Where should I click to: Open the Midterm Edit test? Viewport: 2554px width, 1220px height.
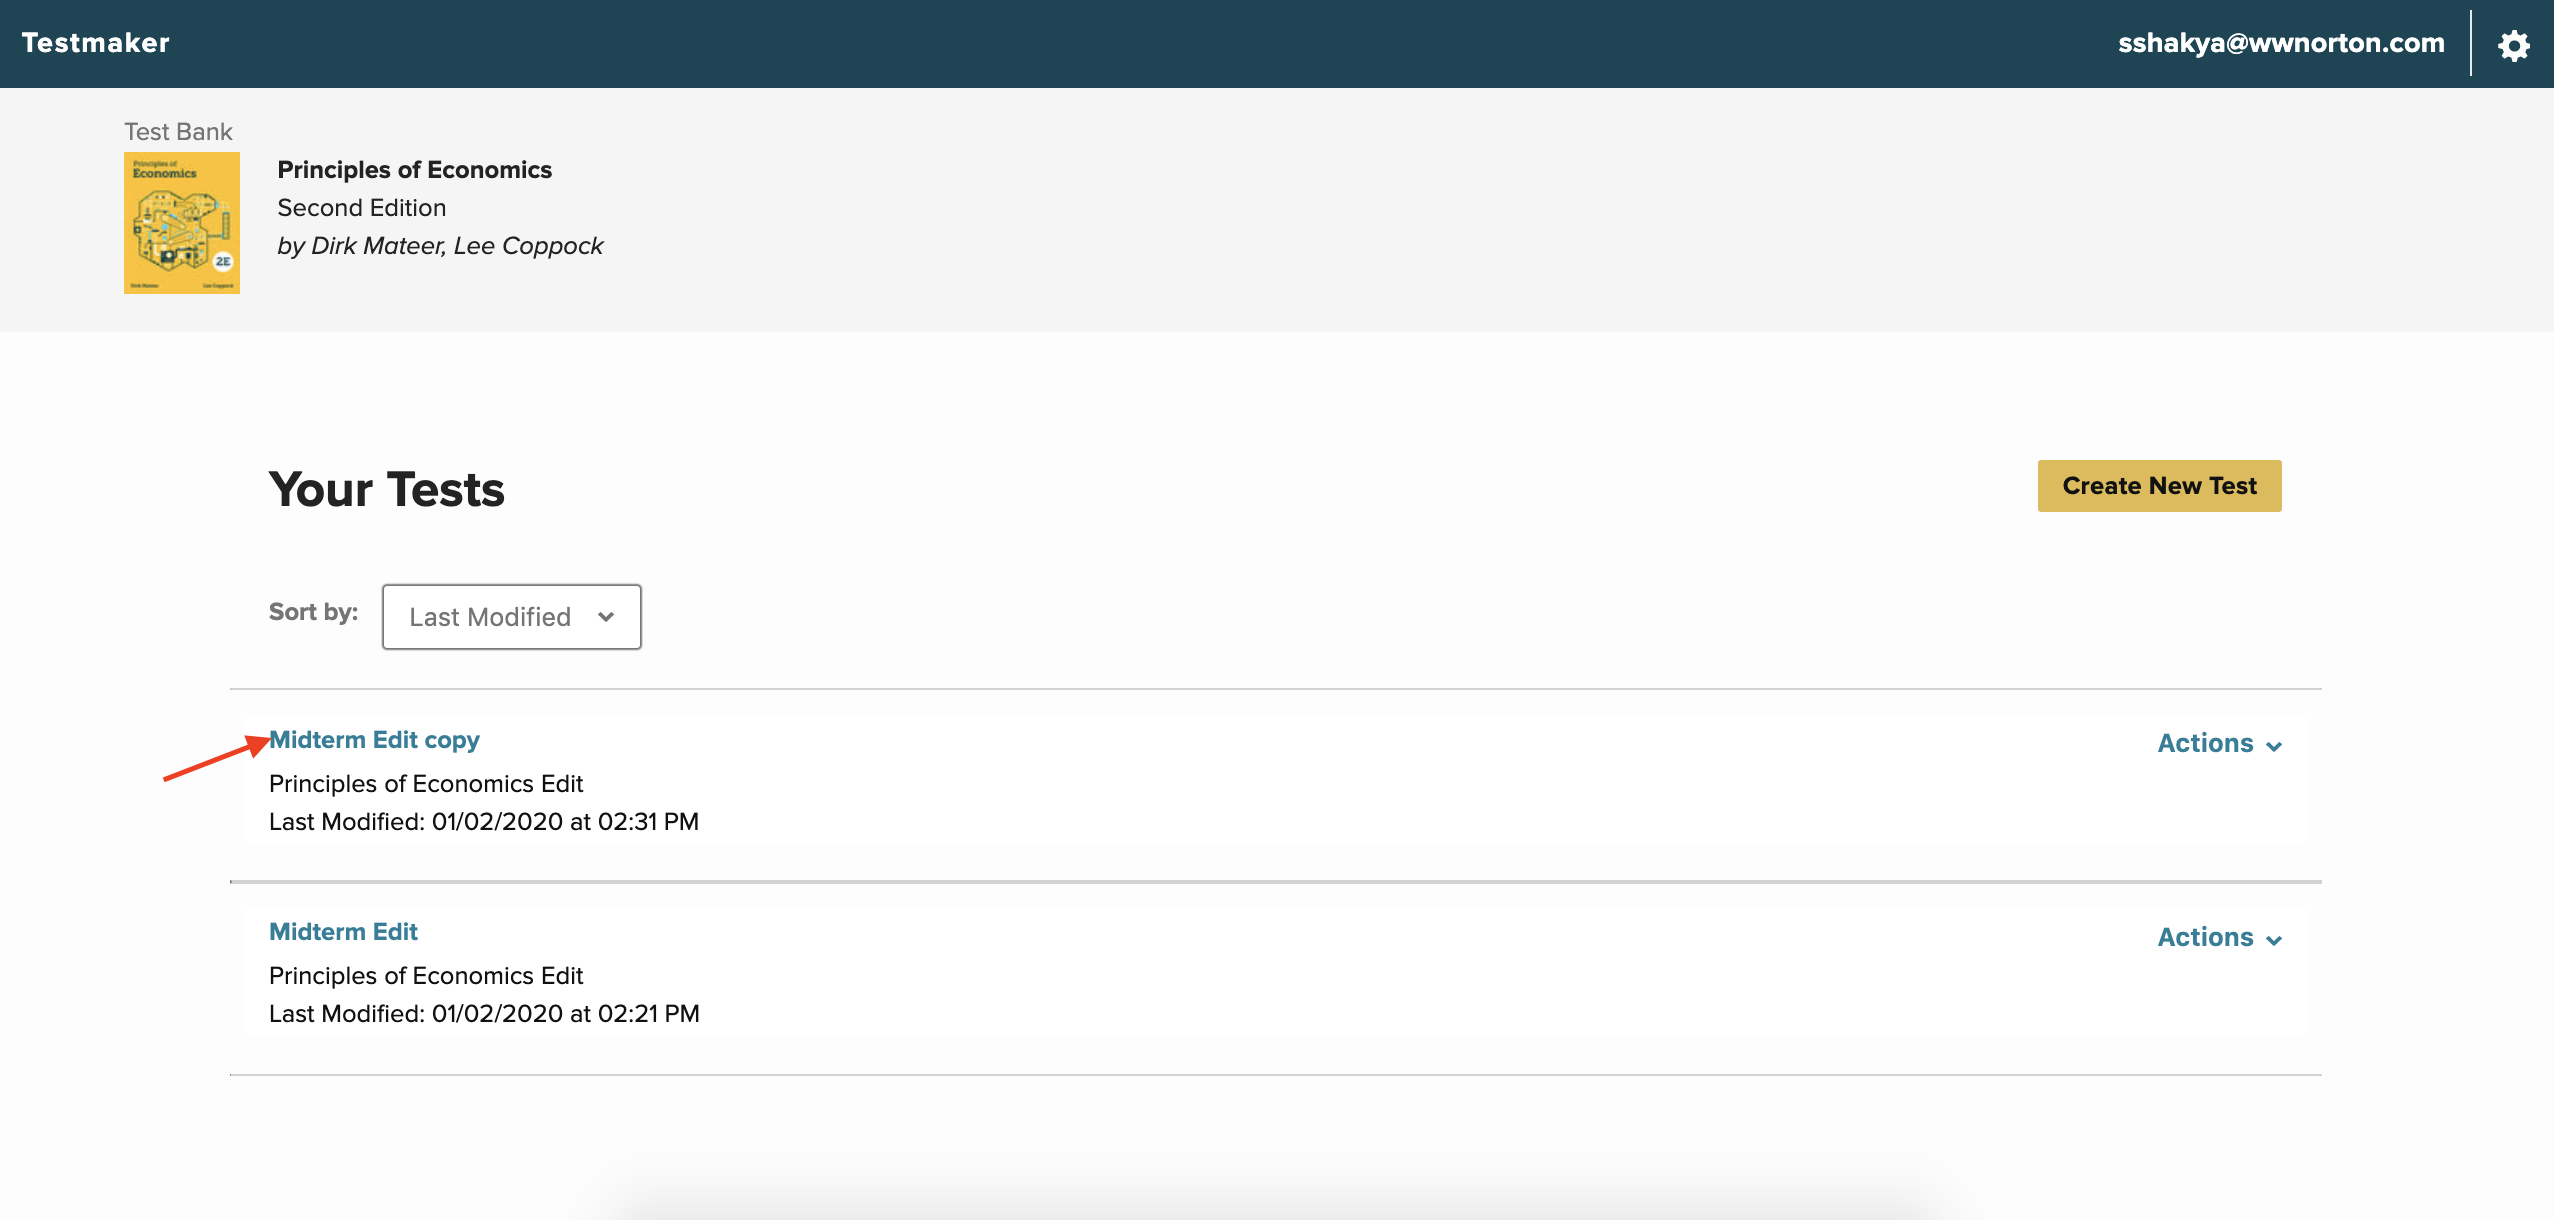coord(343,932)
